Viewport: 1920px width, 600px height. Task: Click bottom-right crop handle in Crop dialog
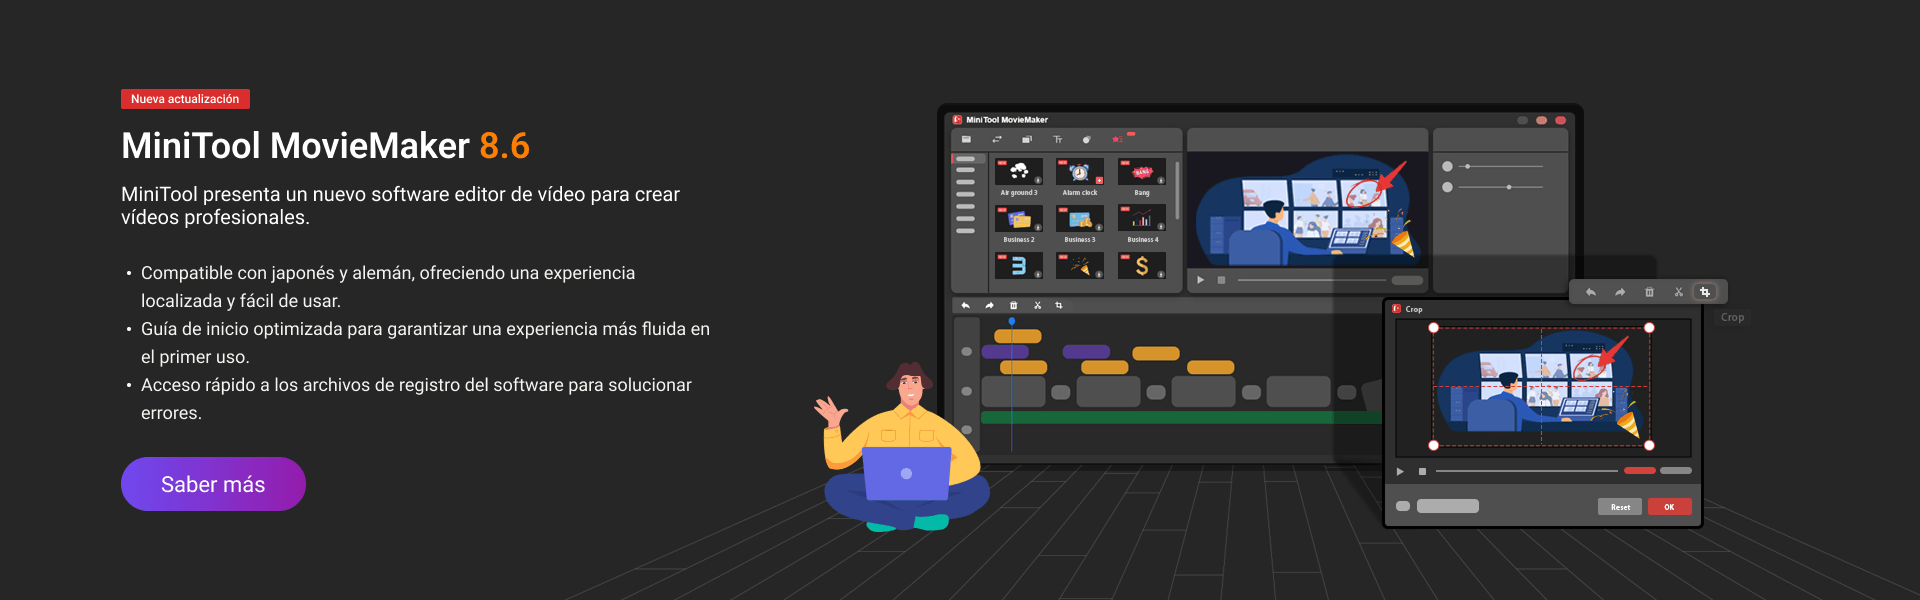coord(1649,445)
